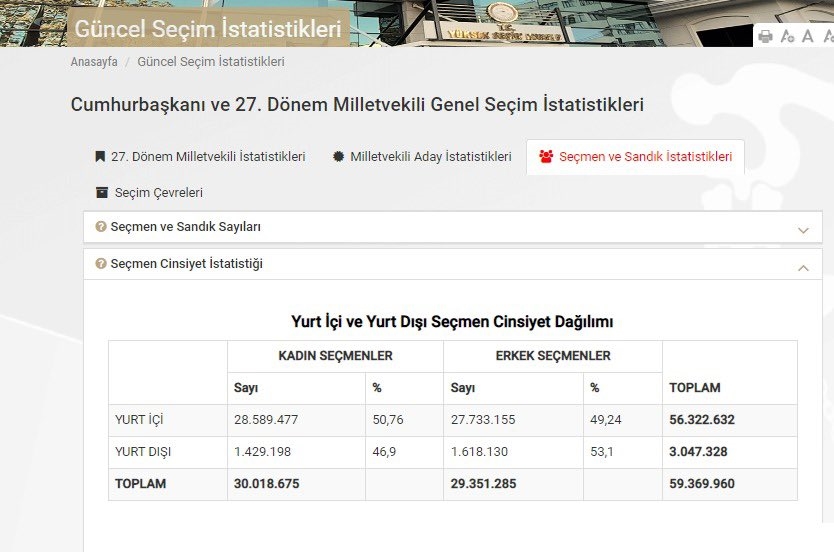Click Güncel Seçim İstatistikleri breadcrumb
Image resolution: width=834 pixels, height=552 pixels.
(x=211, y=62)
